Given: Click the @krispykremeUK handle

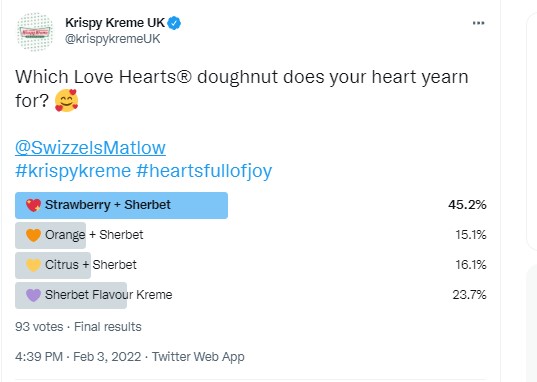Looking at the screenshot, I should tap(113, 39).
